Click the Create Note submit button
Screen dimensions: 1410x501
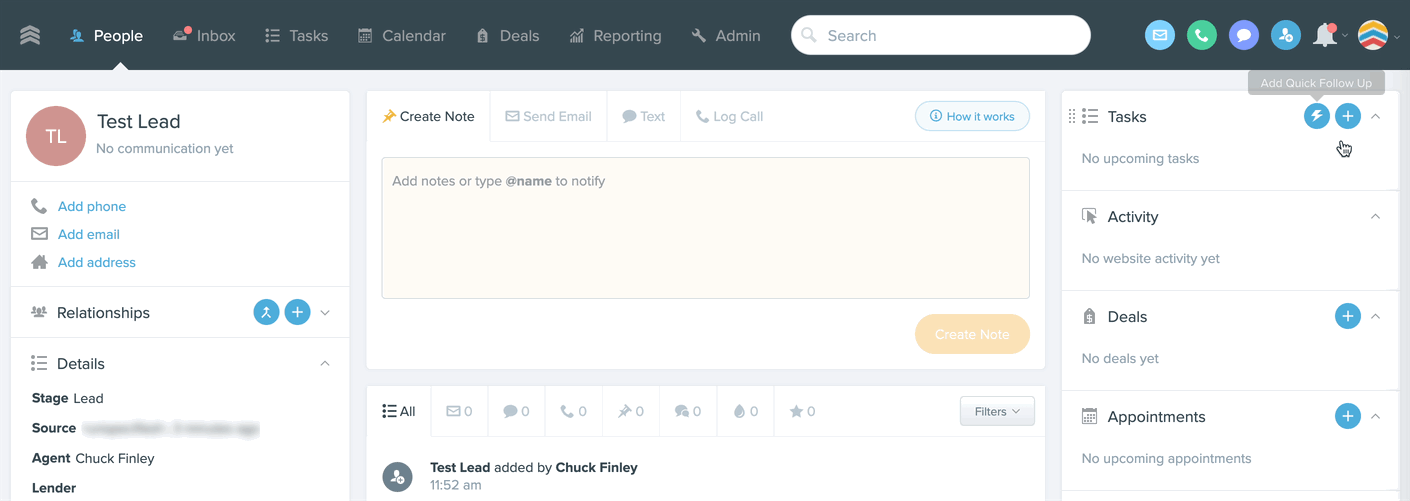pyautogui.click(x=972, y=334)
